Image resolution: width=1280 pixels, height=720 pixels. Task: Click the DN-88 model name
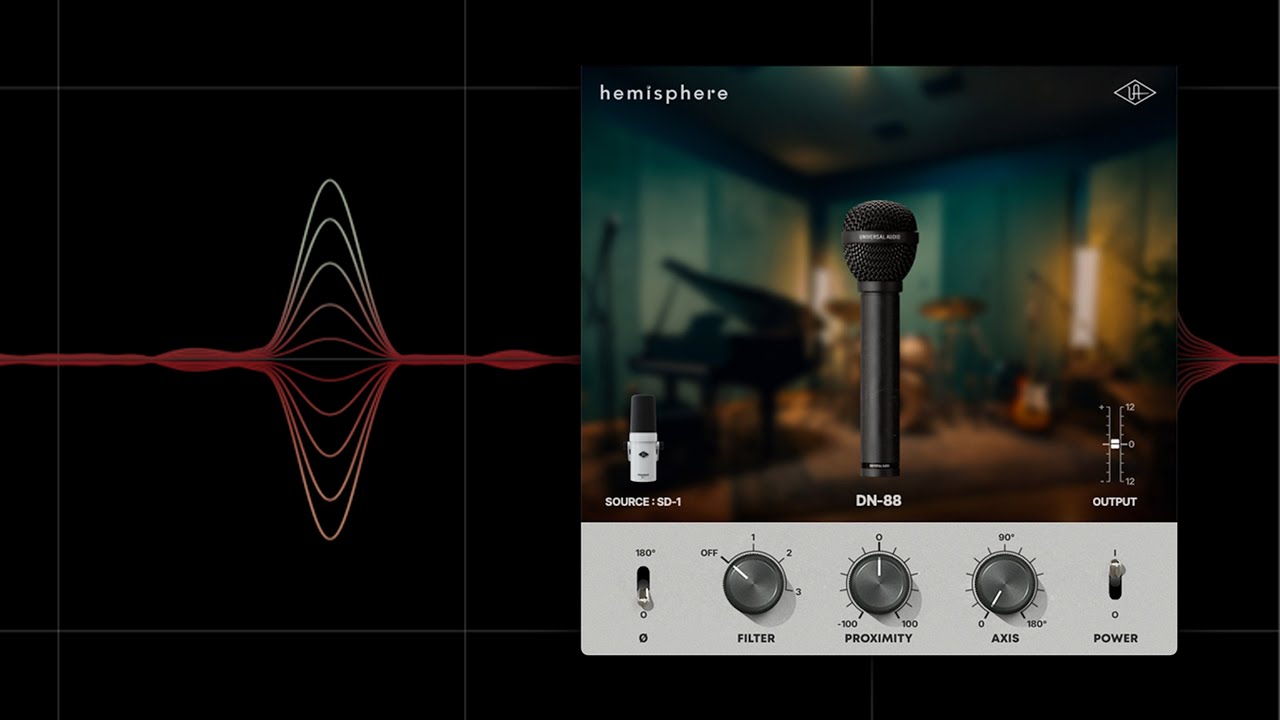(879, 500)
